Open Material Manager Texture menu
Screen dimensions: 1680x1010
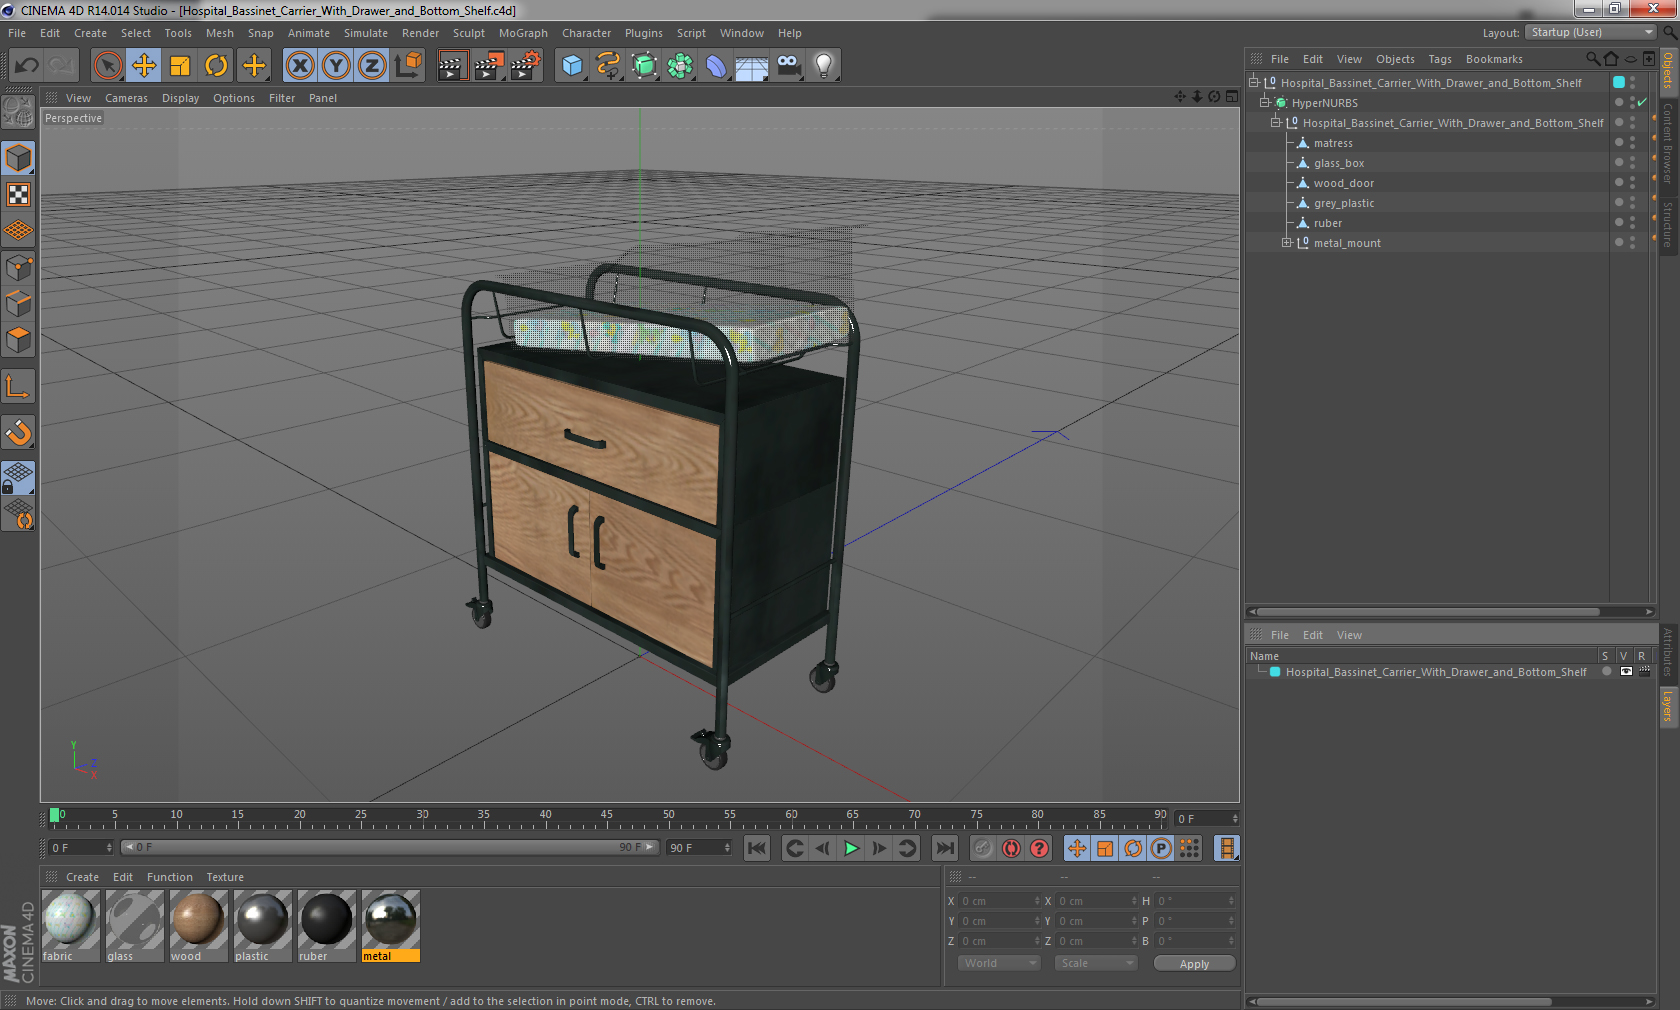coord(225,877)
